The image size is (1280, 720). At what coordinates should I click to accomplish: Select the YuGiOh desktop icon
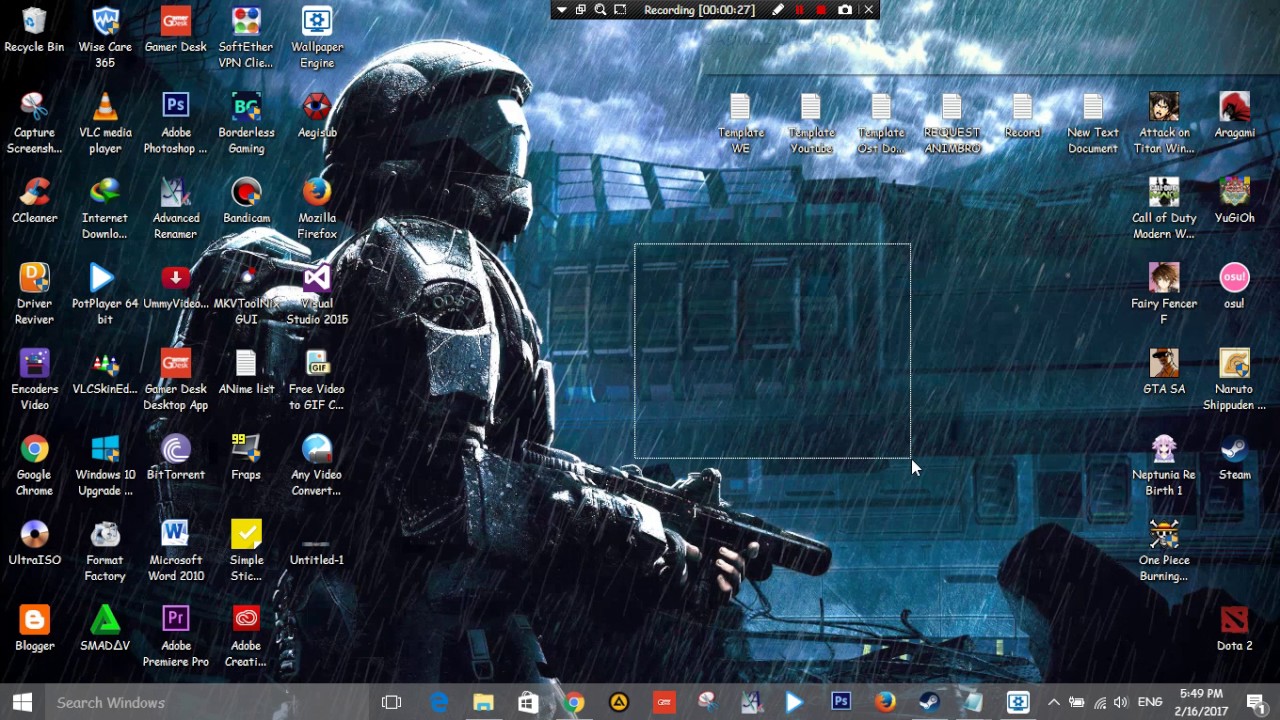point(1235,200)
